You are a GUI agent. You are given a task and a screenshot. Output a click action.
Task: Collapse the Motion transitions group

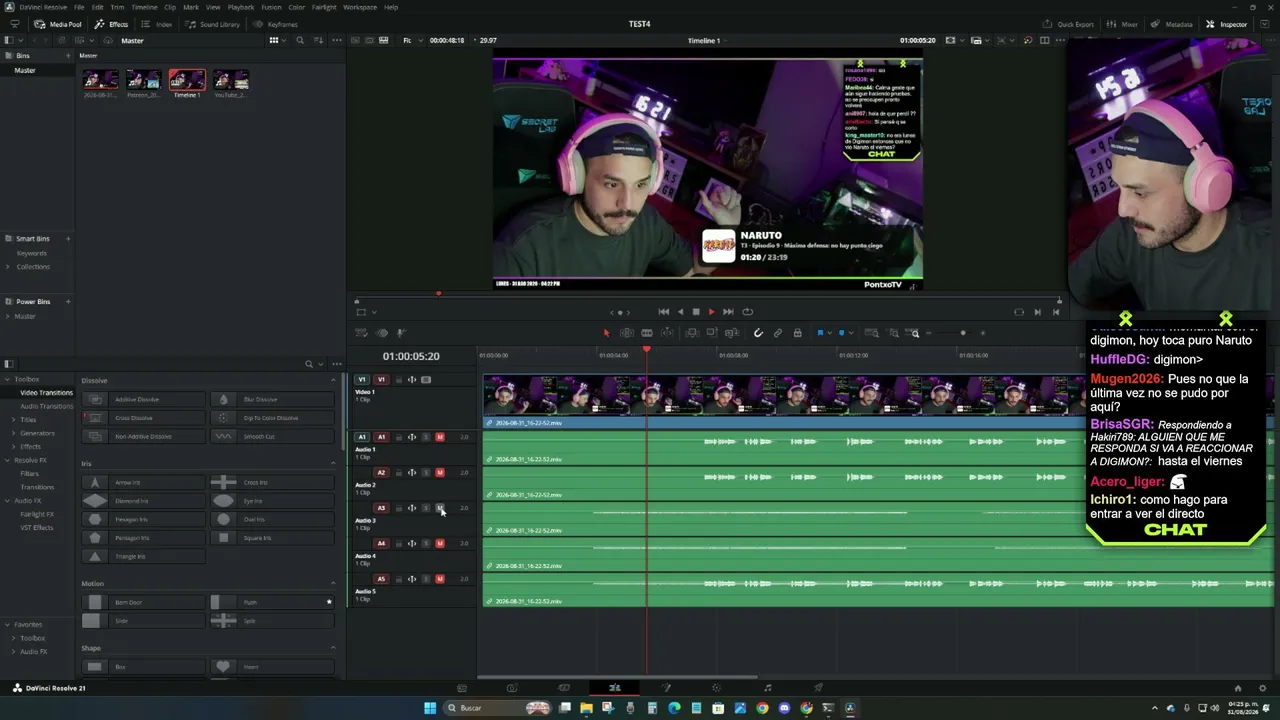tap(333, 584)
